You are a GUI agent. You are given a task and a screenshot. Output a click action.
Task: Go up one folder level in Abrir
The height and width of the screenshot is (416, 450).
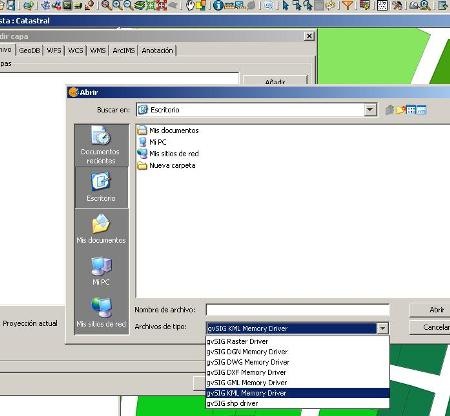pyautogui.click(x=389, y=110)
